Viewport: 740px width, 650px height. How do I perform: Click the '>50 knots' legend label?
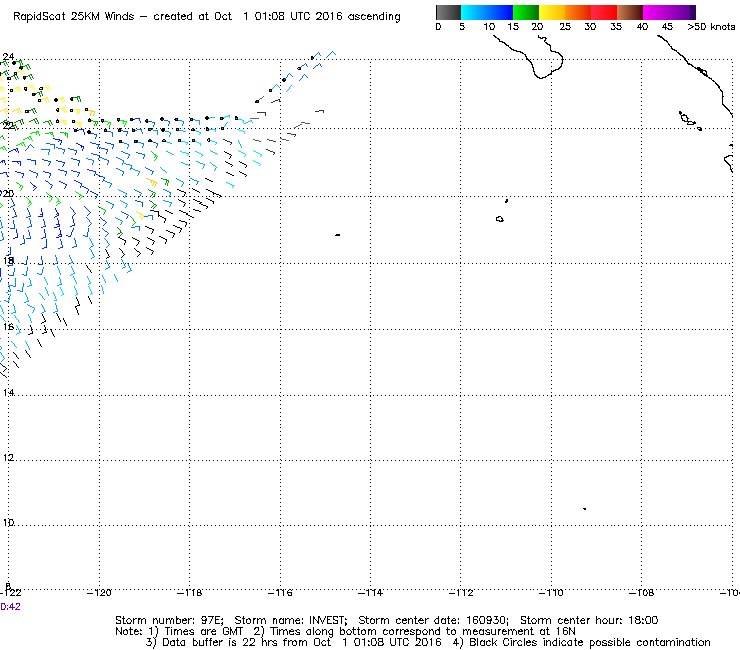point(711,27)
